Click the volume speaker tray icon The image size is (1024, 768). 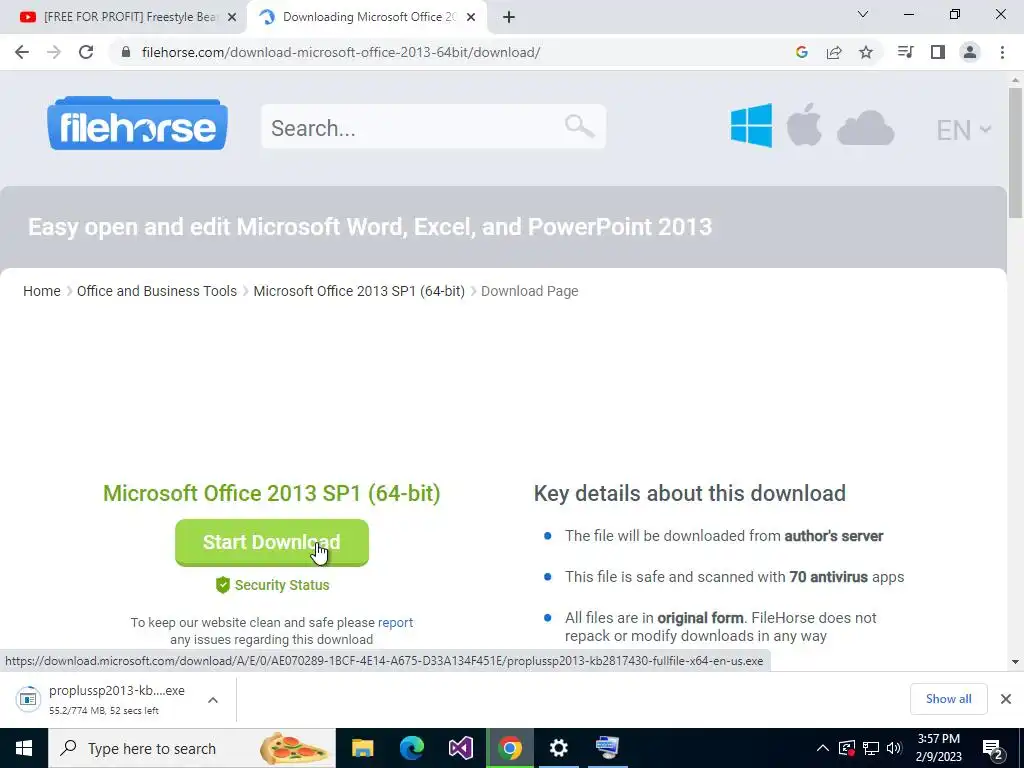894,748
